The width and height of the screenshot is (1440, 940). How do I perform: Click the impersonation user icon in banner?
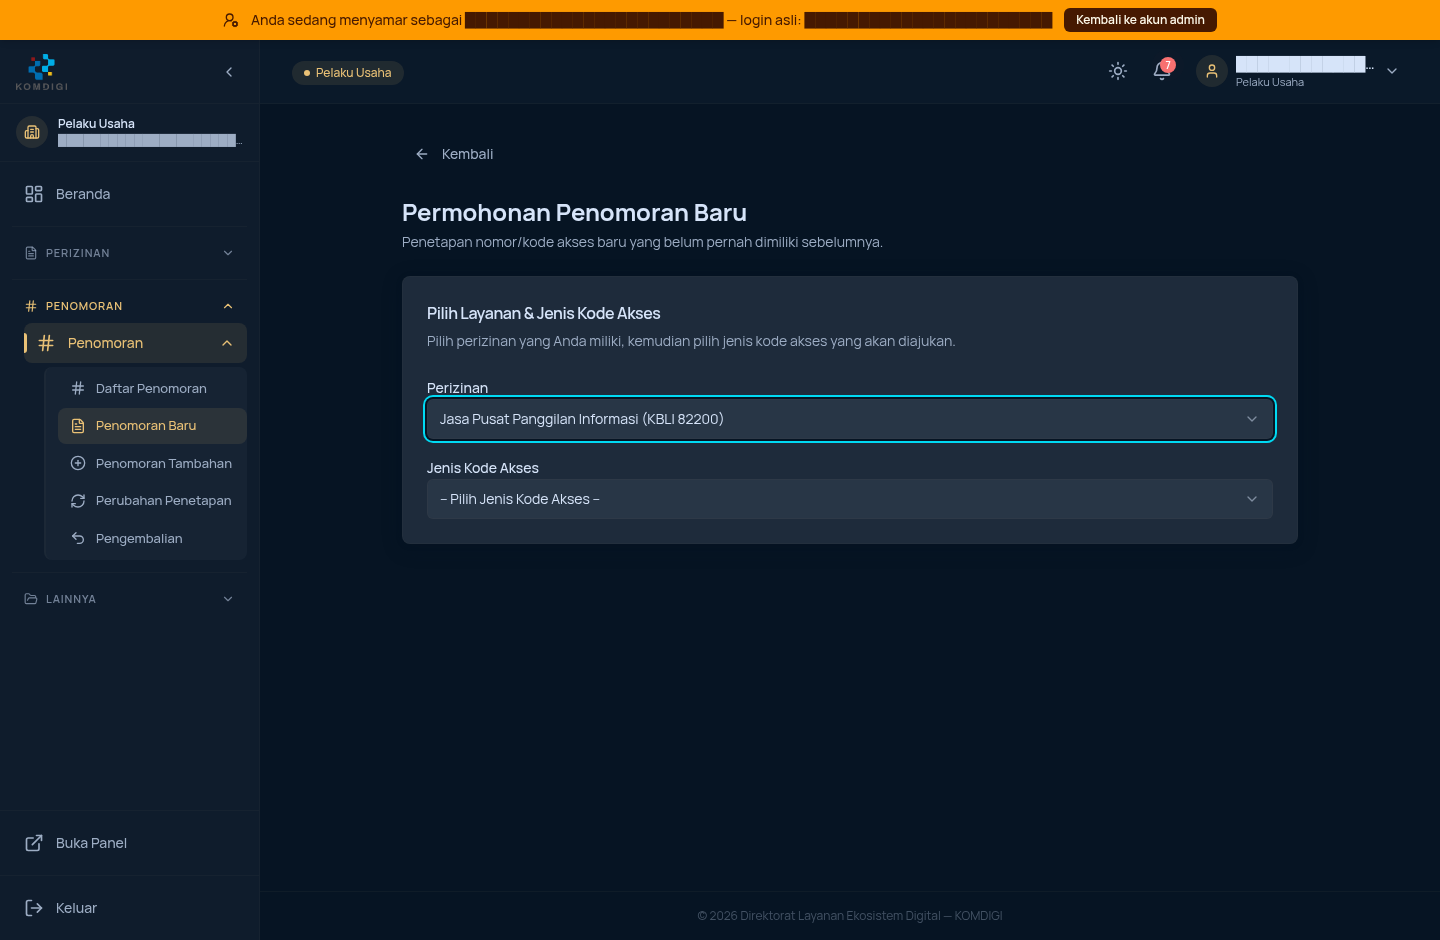click(231, 20)
